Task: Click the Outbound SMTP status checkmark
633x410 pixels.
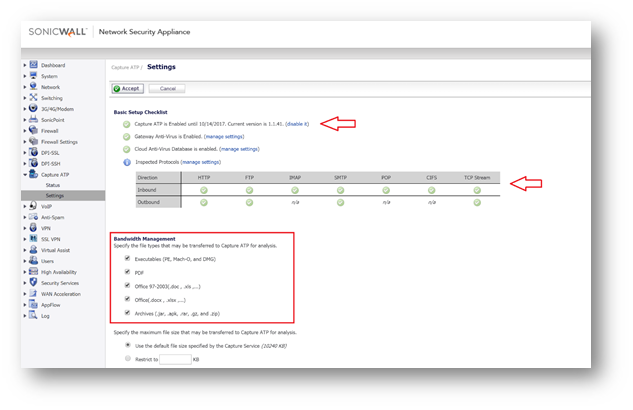Action: coord(340,202)
